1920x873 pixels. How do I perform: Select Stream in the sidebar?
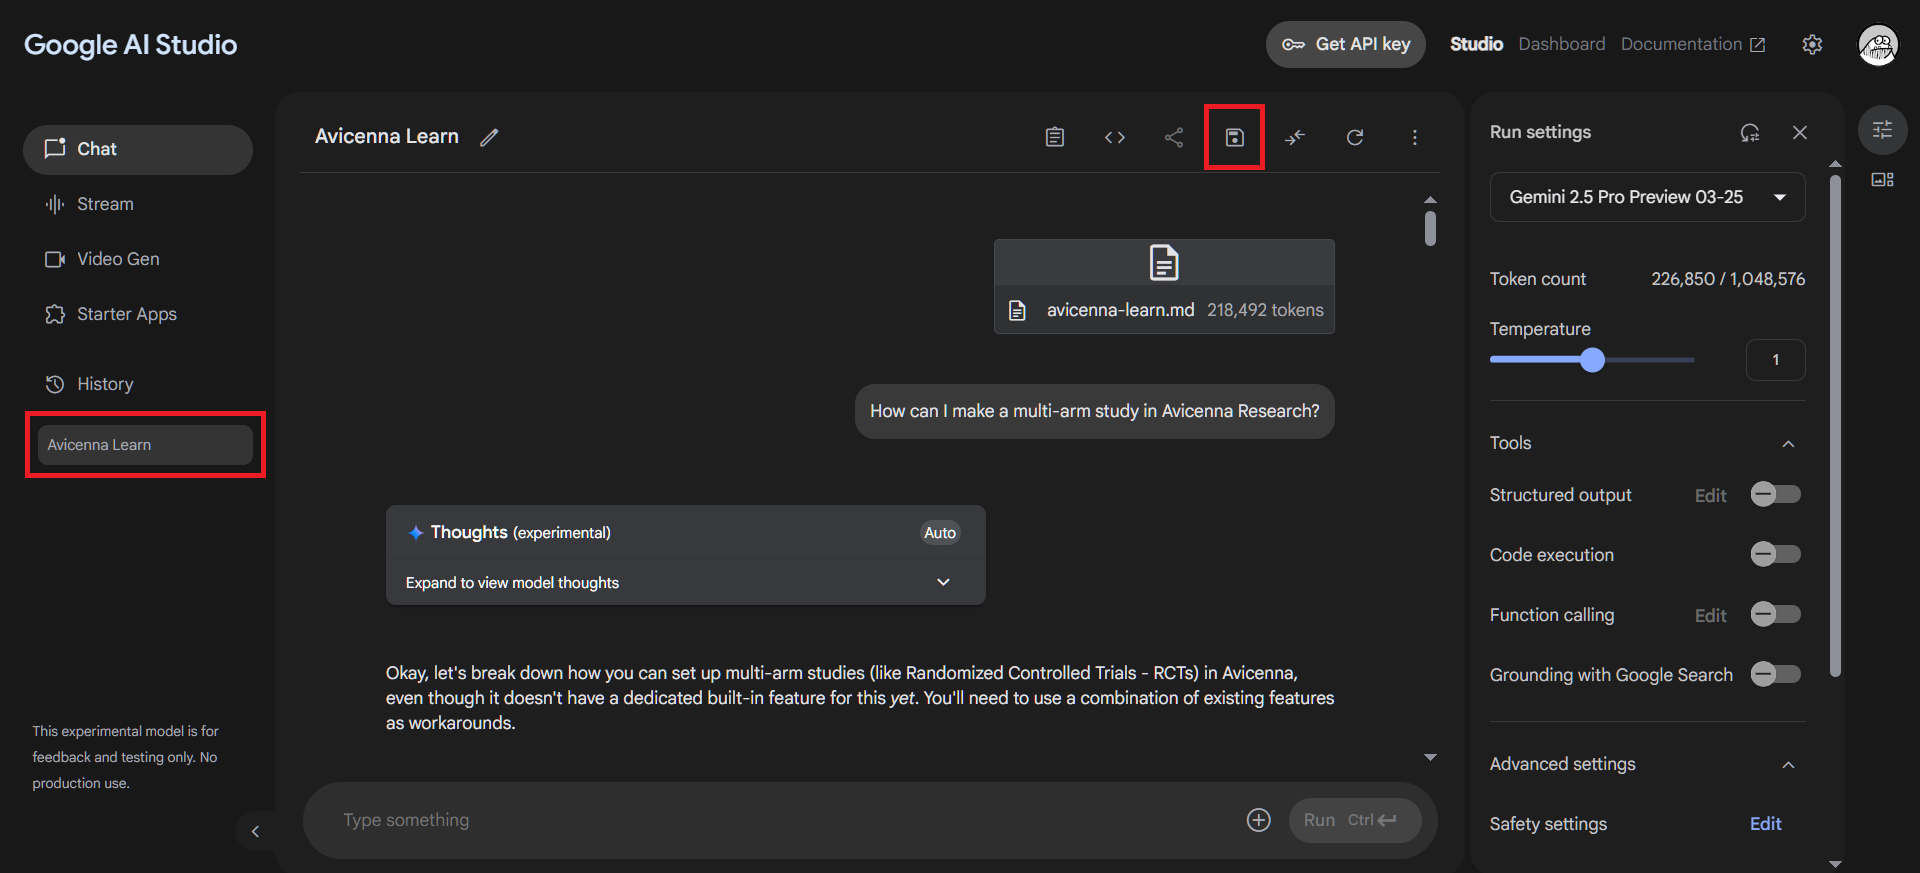click(105, 204)
